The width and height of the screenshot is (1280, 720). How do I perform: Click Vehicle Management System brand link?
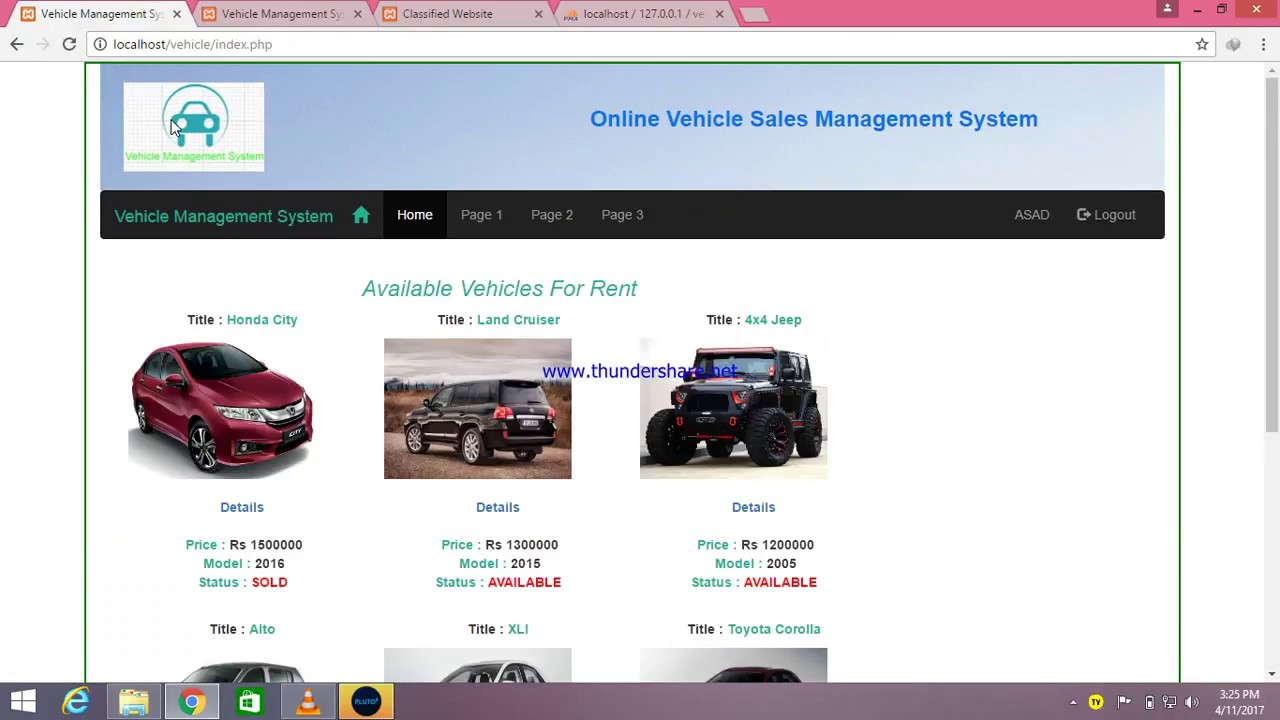pos(224,216)
